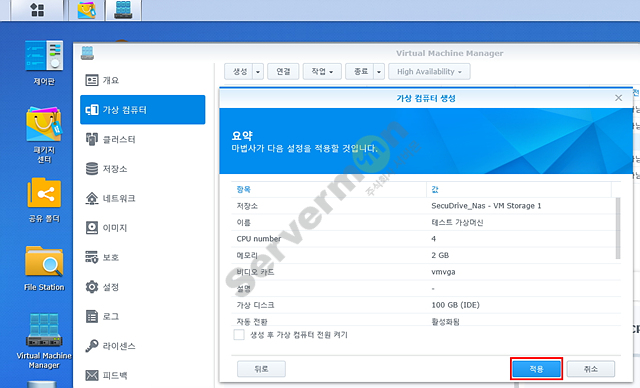Go to the 저장소 section
The image size is (640, 388).
point(115,169)
